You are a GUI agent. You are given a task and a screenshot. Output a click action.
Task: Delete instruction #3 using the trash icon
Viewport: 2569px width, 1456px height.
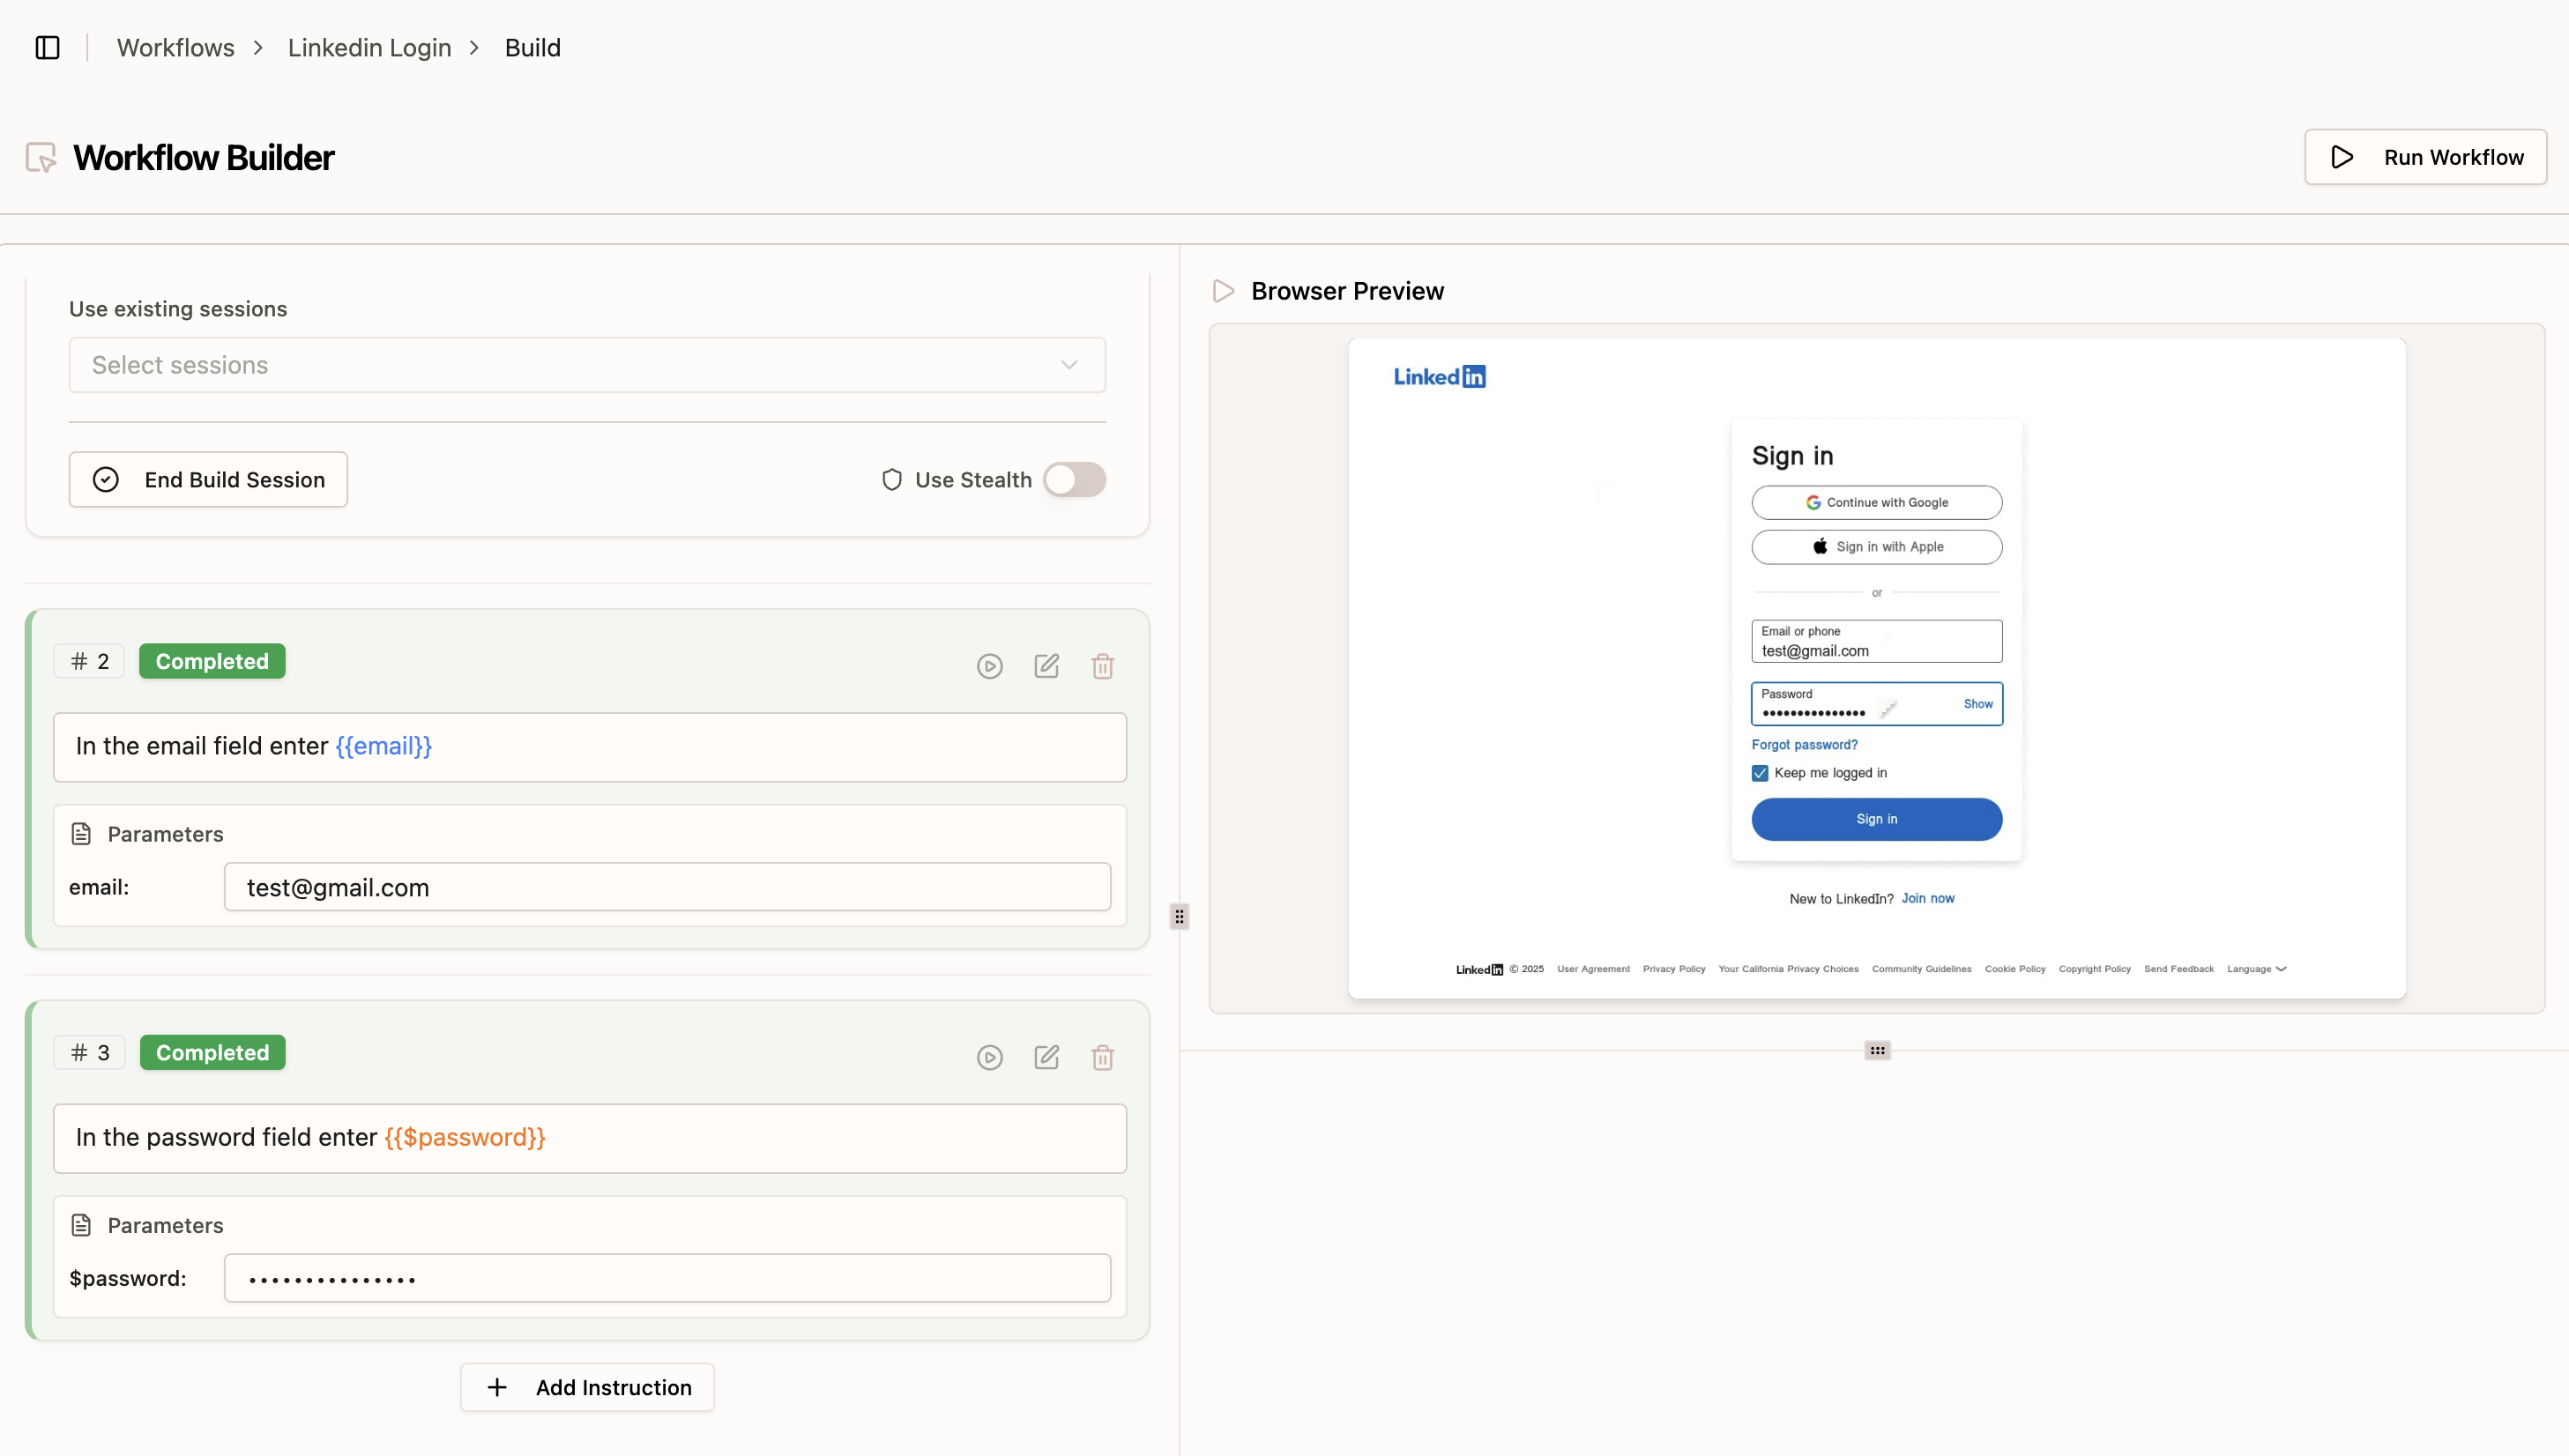tap(1102, 1056)
